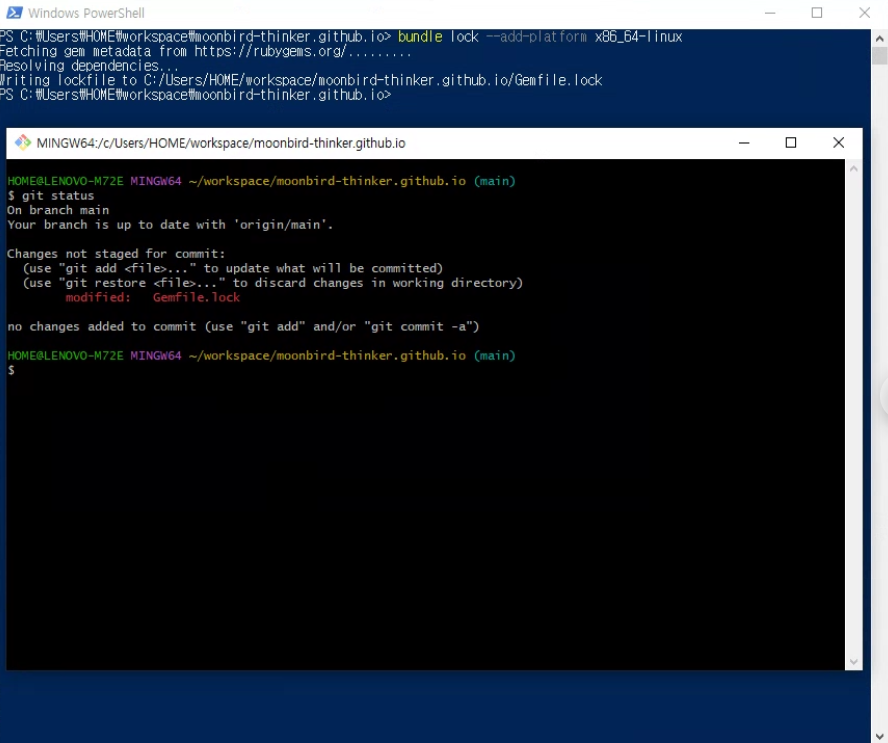Image resolution: width=888 pixels, height=743 pixels.
Task: Click the second 'HOME@LENOVO-M72E' prompt line
Action: pos(261,356)
